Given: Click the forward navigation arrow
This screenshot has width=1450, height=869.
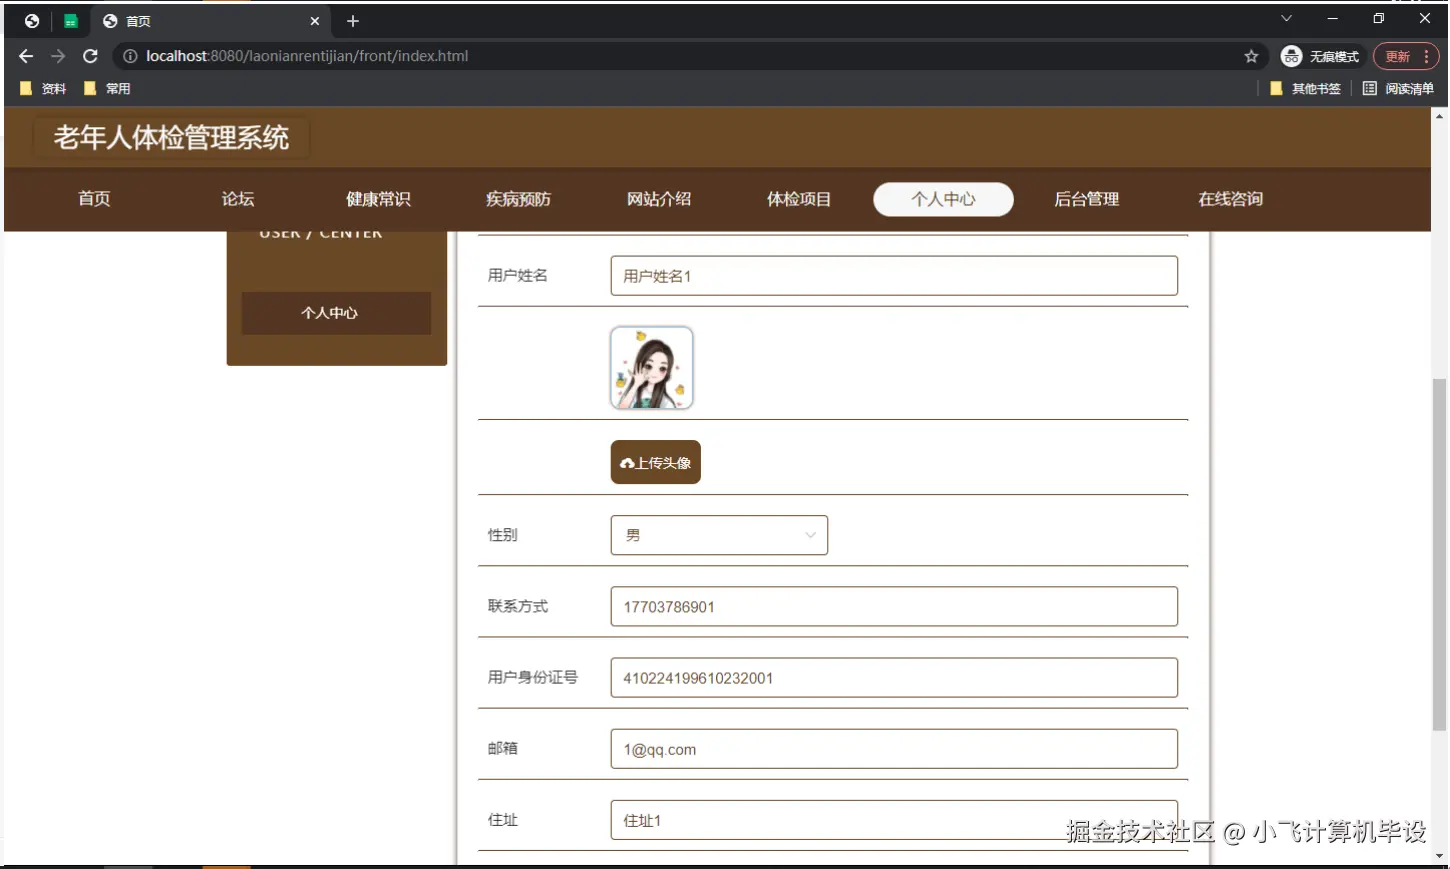Looking at the screenshot, I should pos(57,56).
